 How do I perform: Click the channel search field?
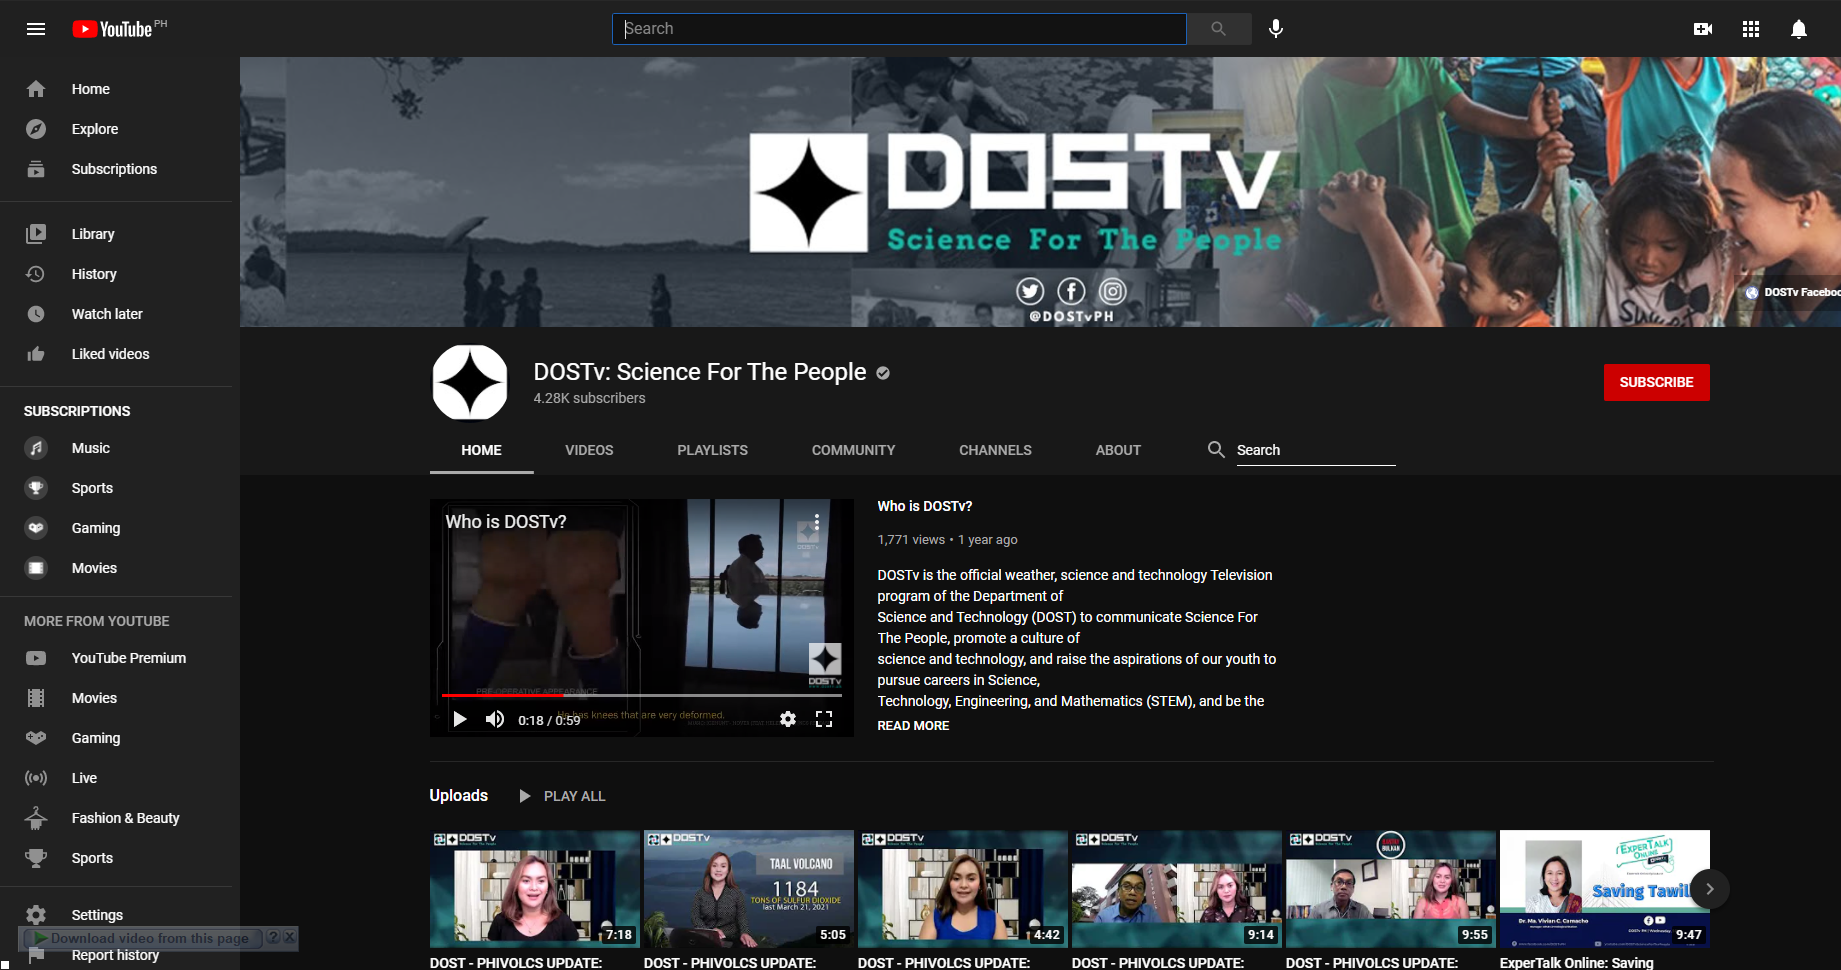tap(1316, 450)
